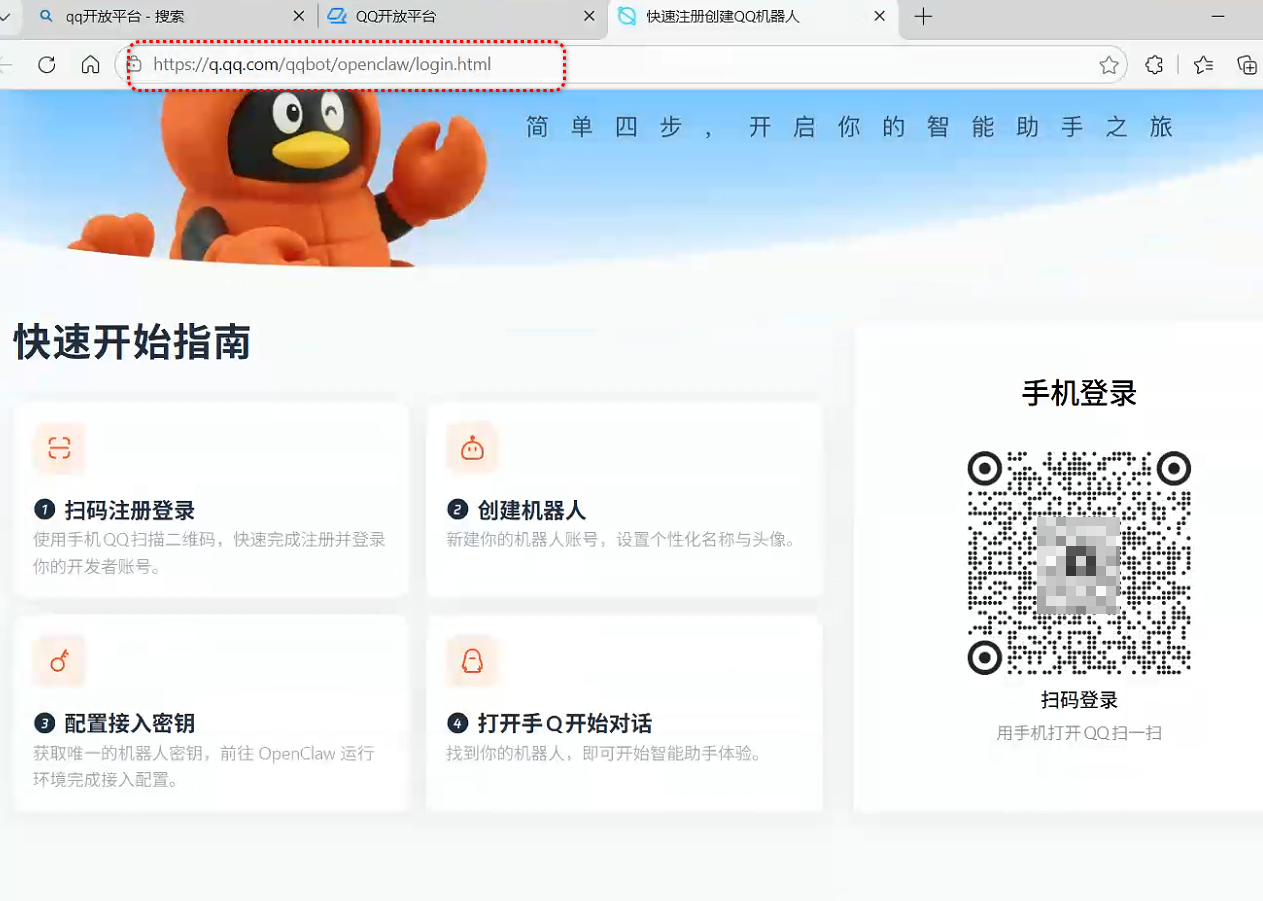Image resolution: width=1263 pixels, height=901 pixels.
Task: Bookmark this page with the star icon
Action: coord(1108,65)
